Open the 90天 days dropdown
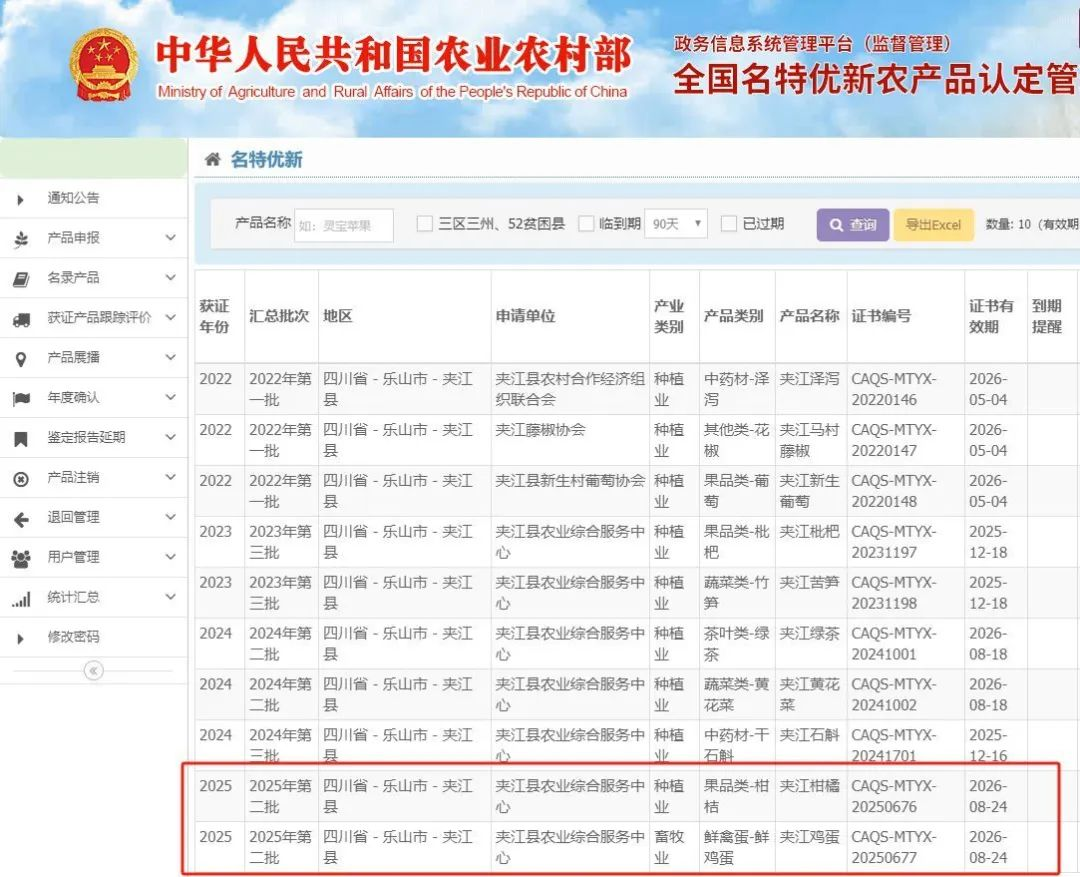This screenshot has height=877, width=1080. coord(676,224)
